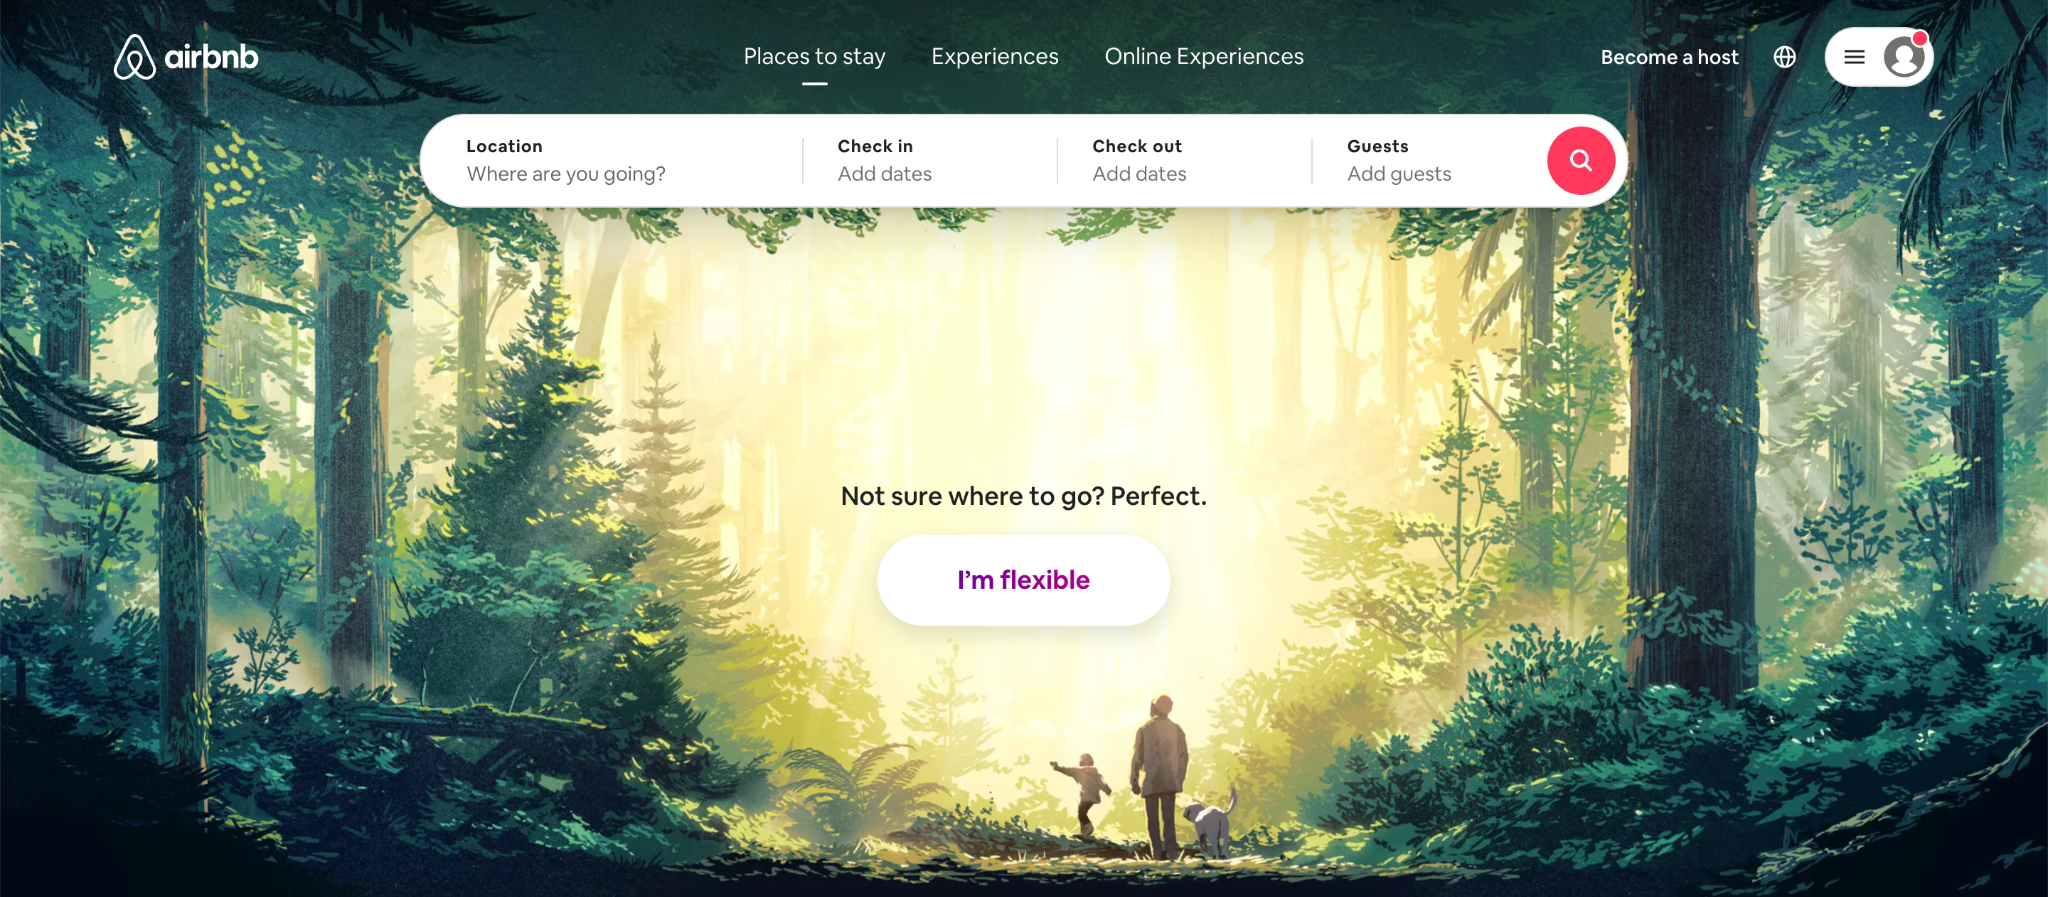Open the language globe selector
Viewport: 2048px width, 897px height.
(x=1785, y=57)
